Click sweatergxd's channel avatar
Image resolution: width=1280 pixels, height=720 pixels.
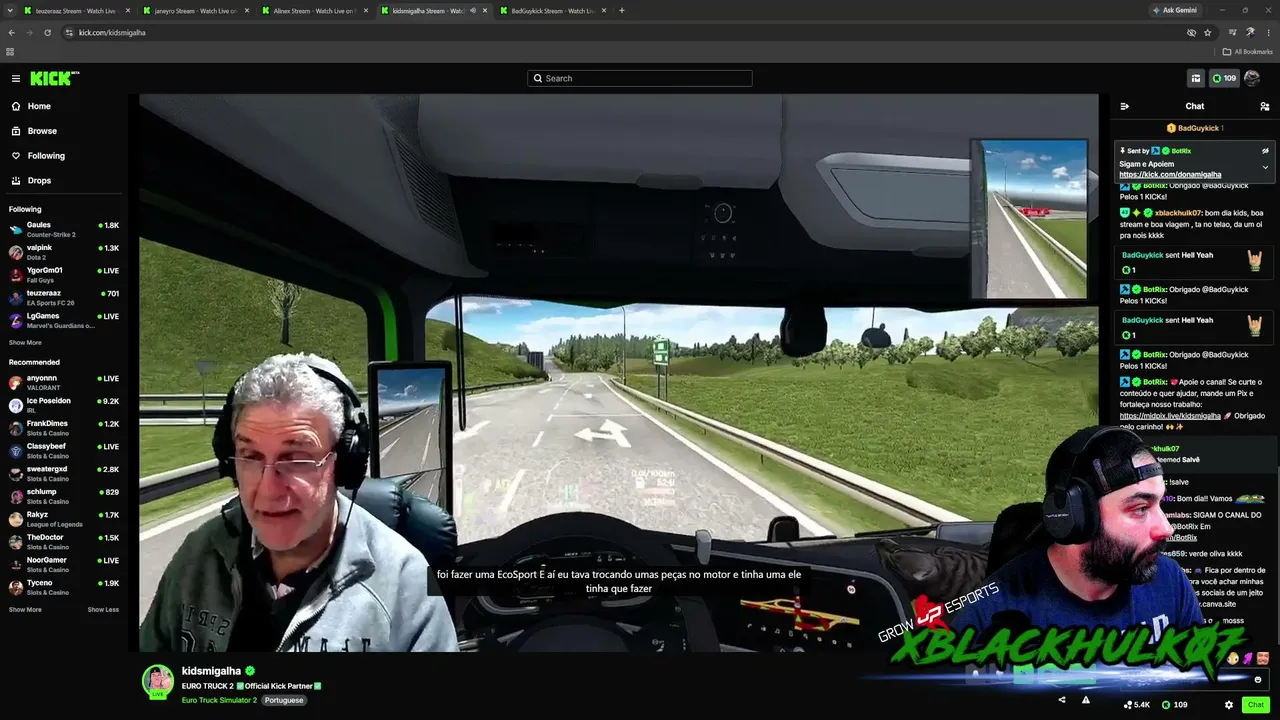point(16,474)
